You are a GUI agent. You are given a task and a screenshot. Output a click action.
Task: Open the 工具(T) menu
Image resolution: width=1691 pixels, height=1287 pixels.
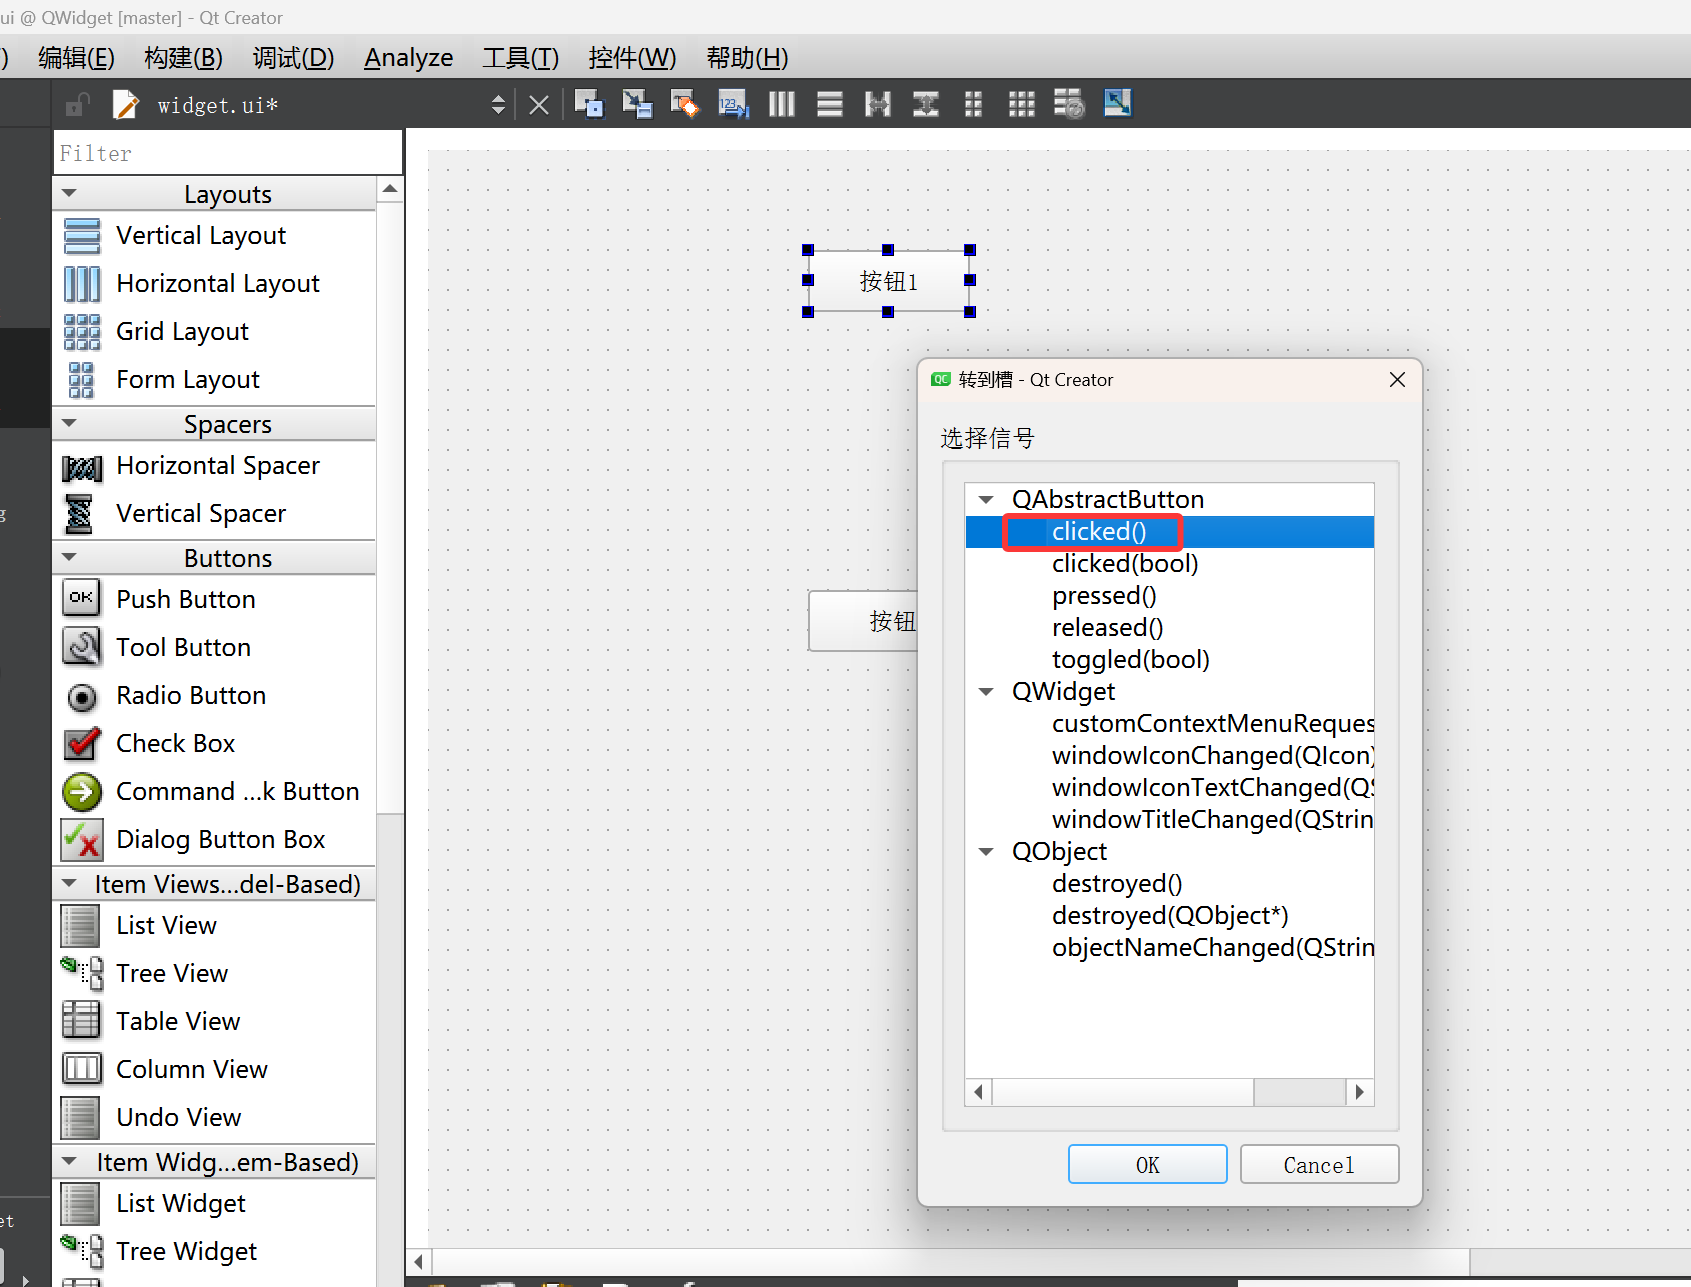[x=521, y=58]
